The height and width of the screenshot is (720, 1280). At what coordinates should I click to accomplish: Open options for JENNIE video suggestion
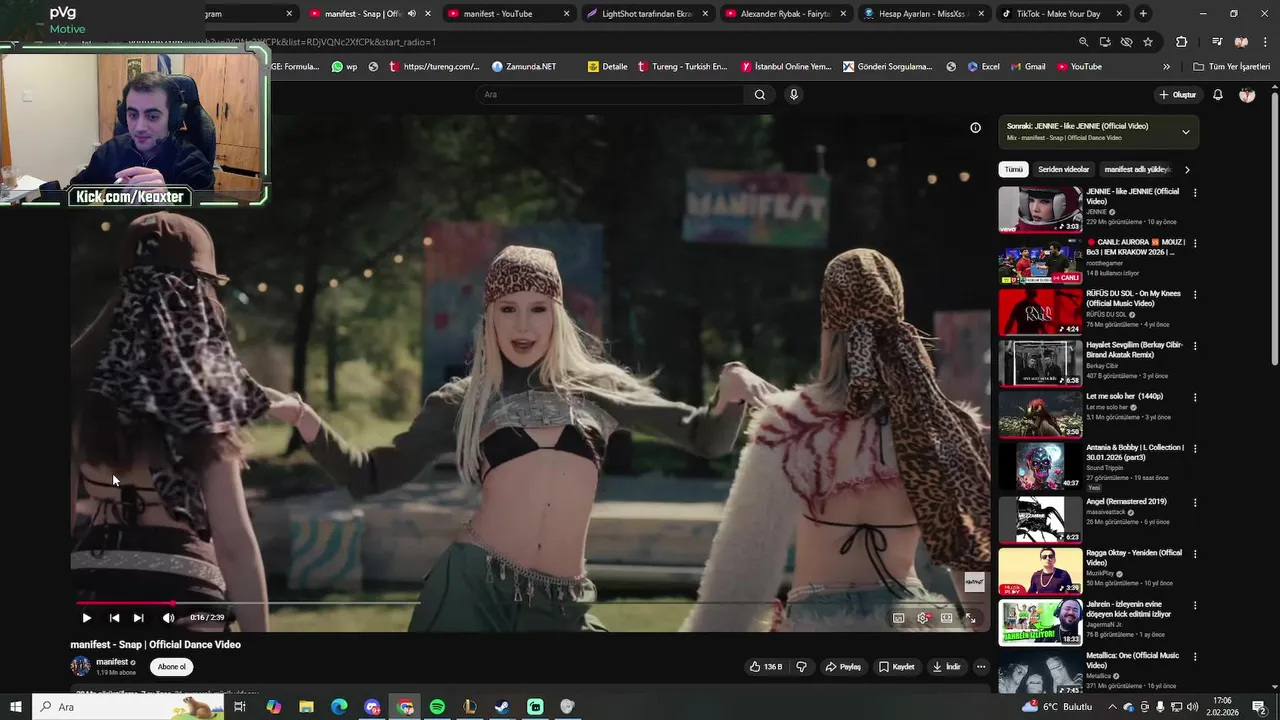(1194, 193)
